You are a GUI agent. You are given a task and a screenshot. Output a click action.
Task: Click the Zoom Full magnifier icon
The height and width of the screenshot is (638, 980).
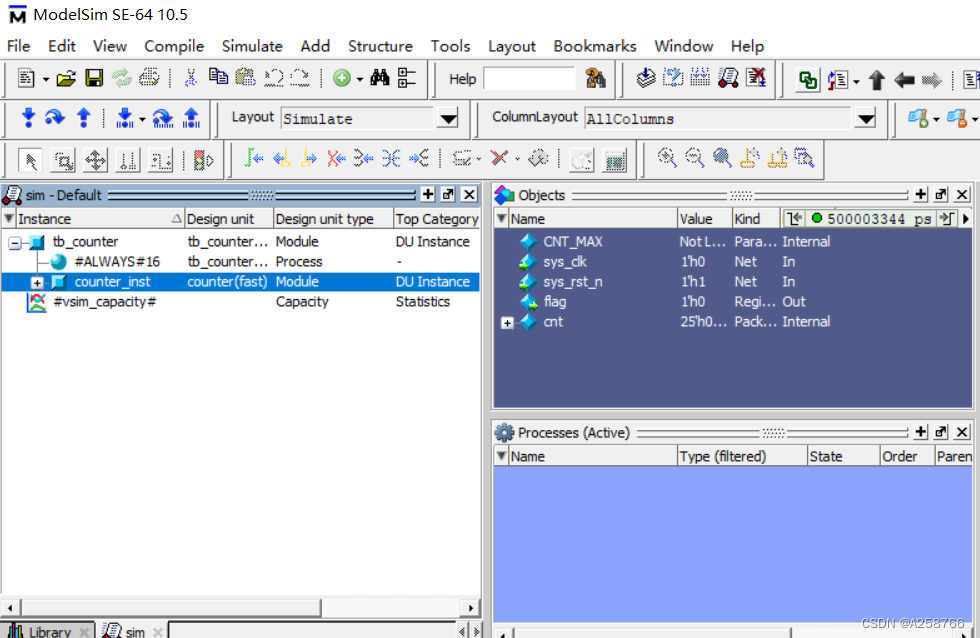pyautogui.click(x=722, y=158)
